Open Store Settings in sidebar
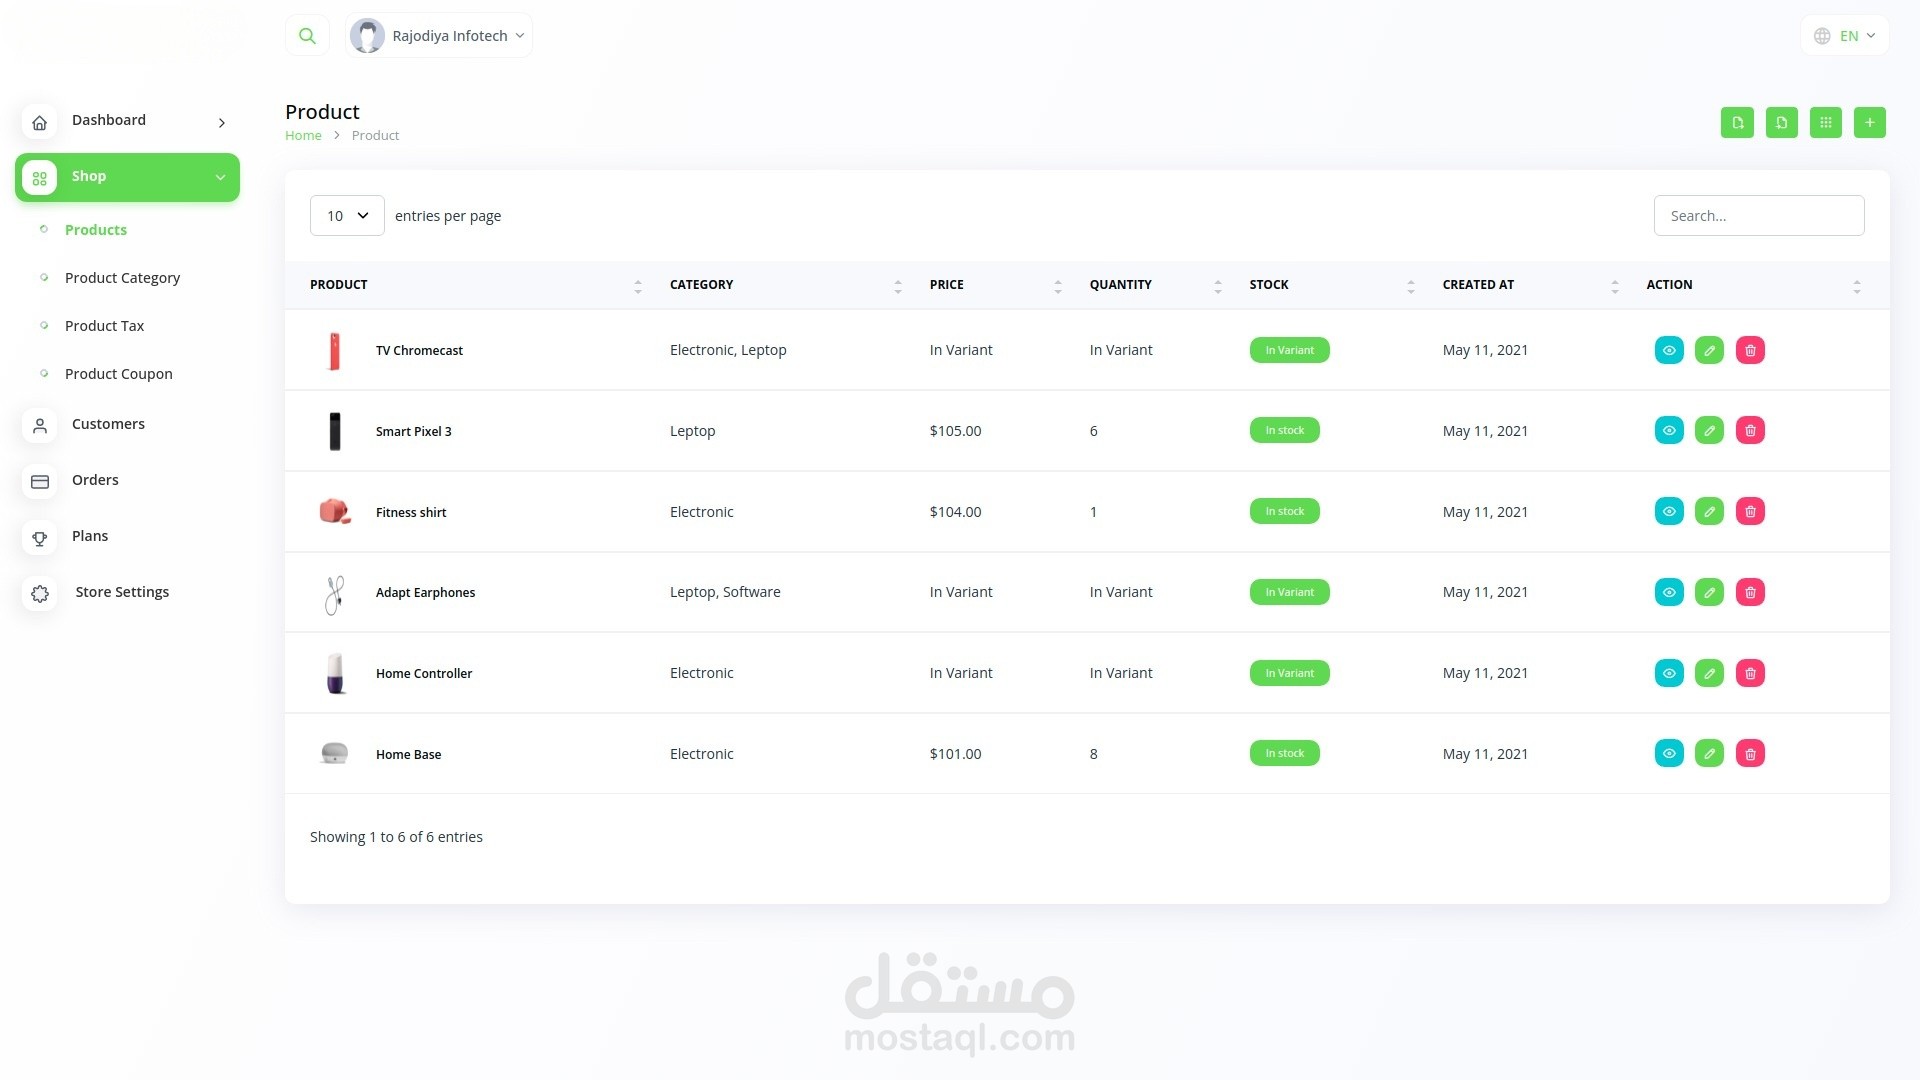Viewport: 1920px width, 1080px height. 122,592
